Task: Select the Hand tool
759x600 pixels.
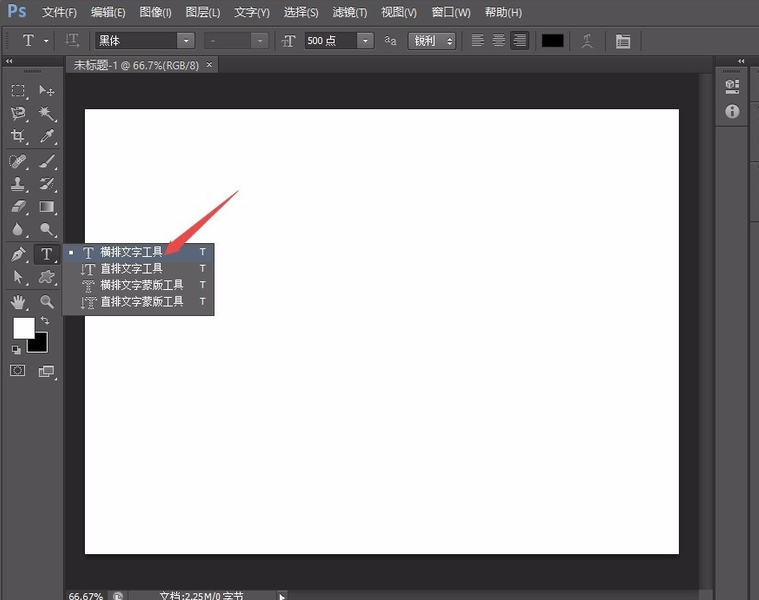Action: tap(18, 302)
